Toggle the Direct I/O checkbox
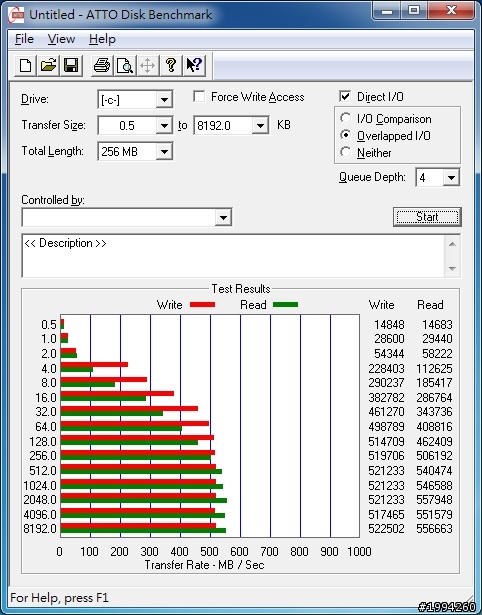This screenshot has height=615, width=482. coord(345,96)
